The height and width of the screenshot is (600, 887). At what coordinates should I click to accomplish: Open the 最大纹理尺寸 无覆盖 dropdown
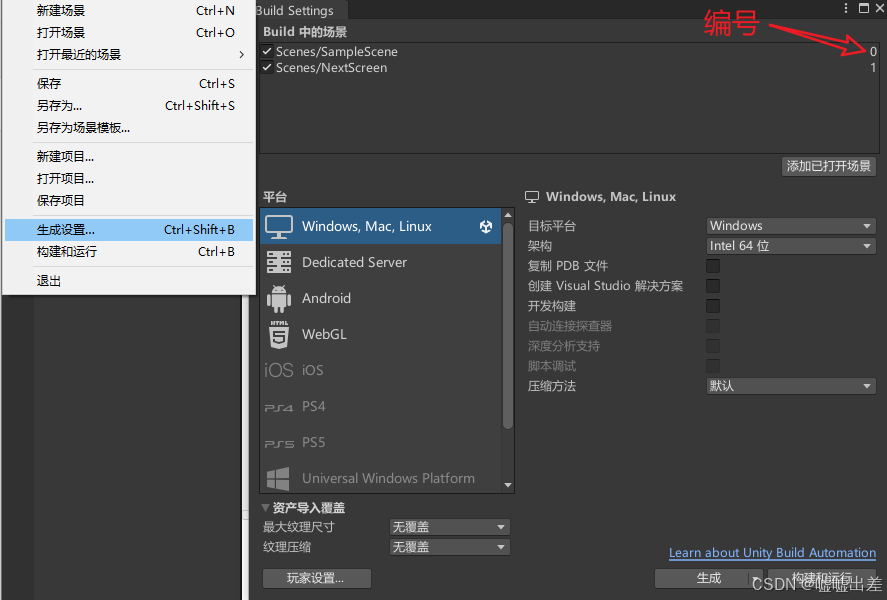tap(450, 527)
